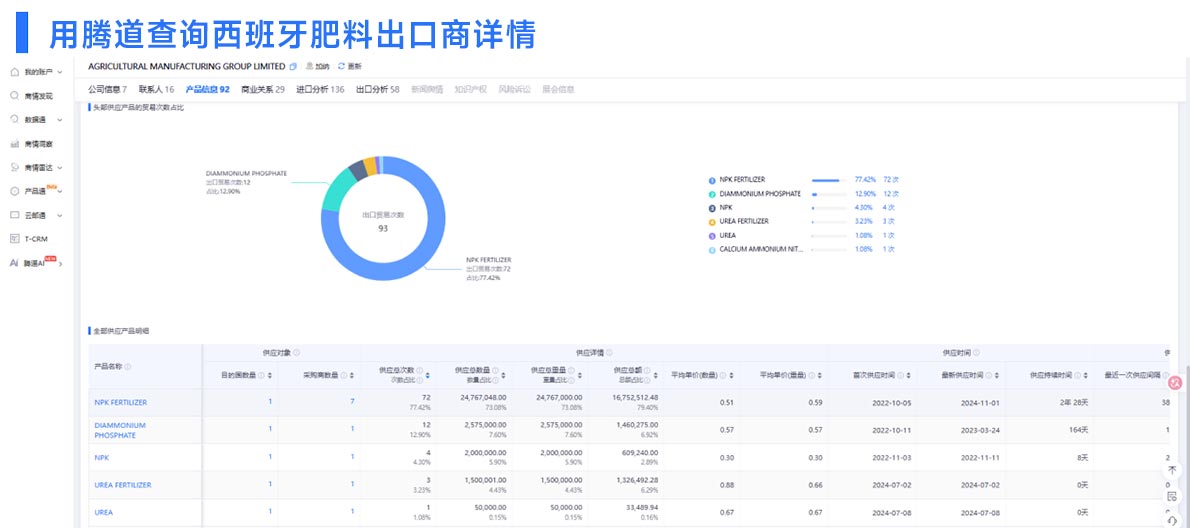Click the T-CRM icon in sidebar
This screenshot has width=1190, height=528.
pyautogui.click(x=14, y=238)
